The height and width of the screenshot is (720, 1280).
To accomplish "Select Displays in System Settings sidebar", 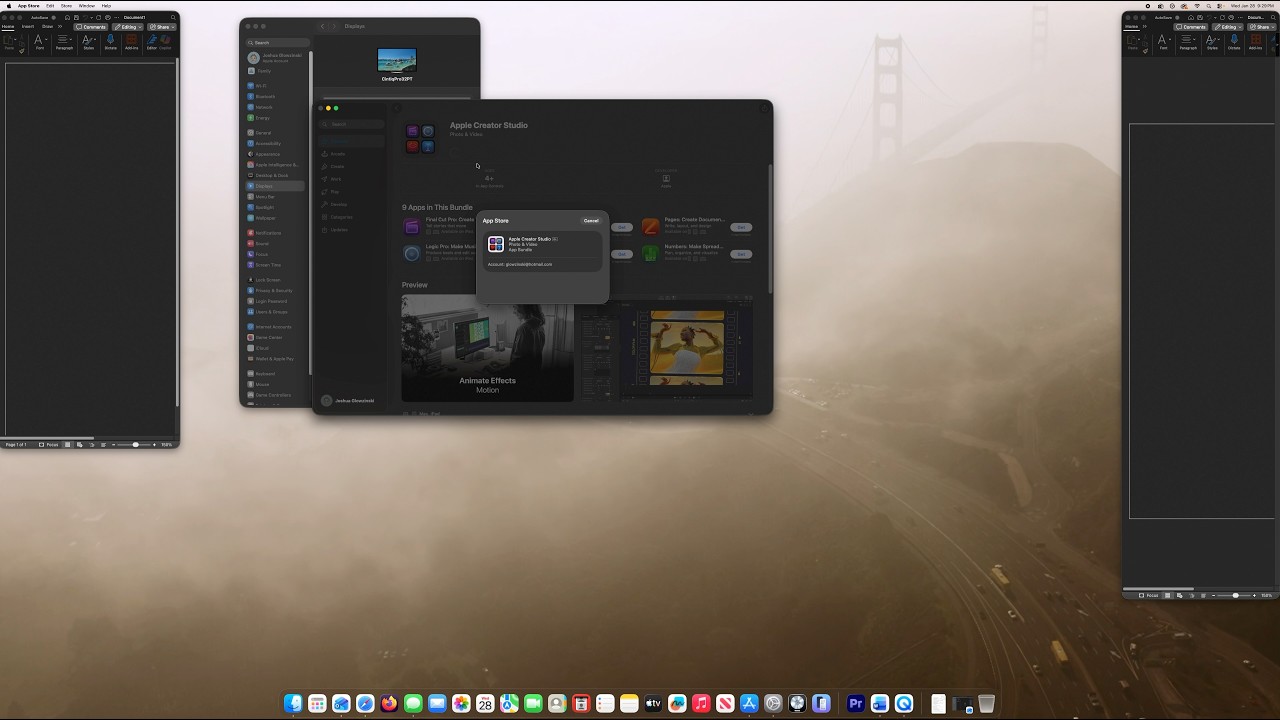I will coord(277,186).
